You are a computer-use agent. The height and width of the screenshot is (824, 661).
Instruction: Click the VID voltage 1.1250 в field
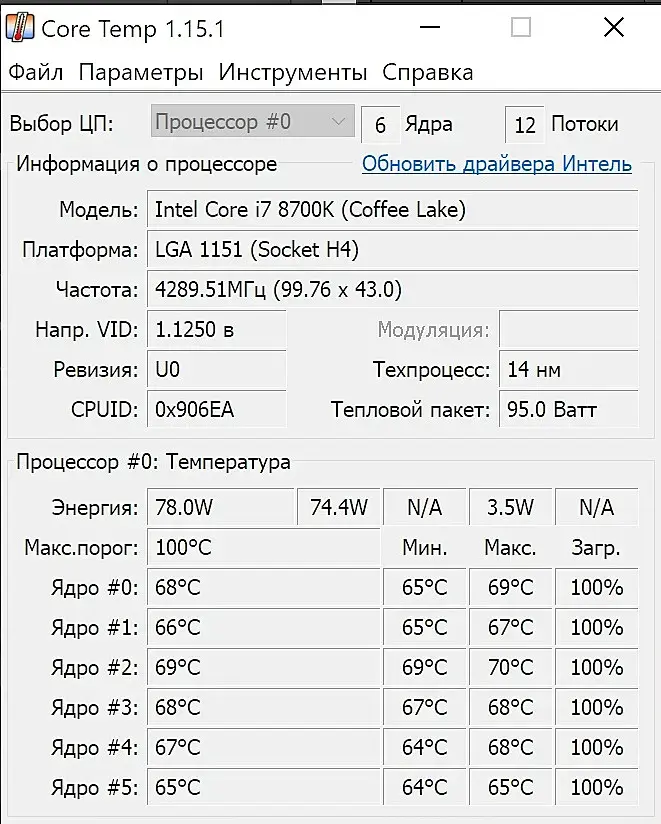pyautogui.click(x=217, y=329)
